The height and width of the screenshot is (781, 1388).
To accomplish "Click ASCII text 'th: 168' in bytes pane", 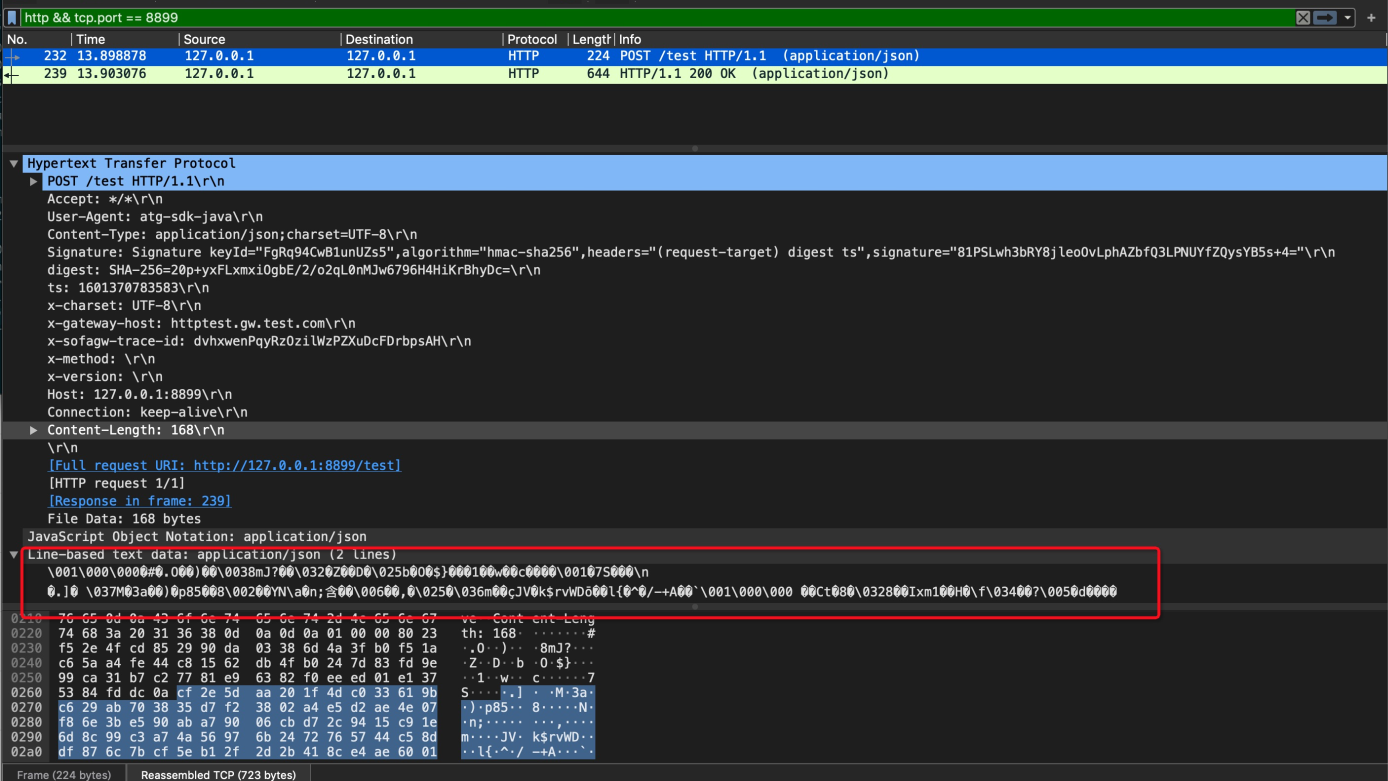I will coord(489,633).
